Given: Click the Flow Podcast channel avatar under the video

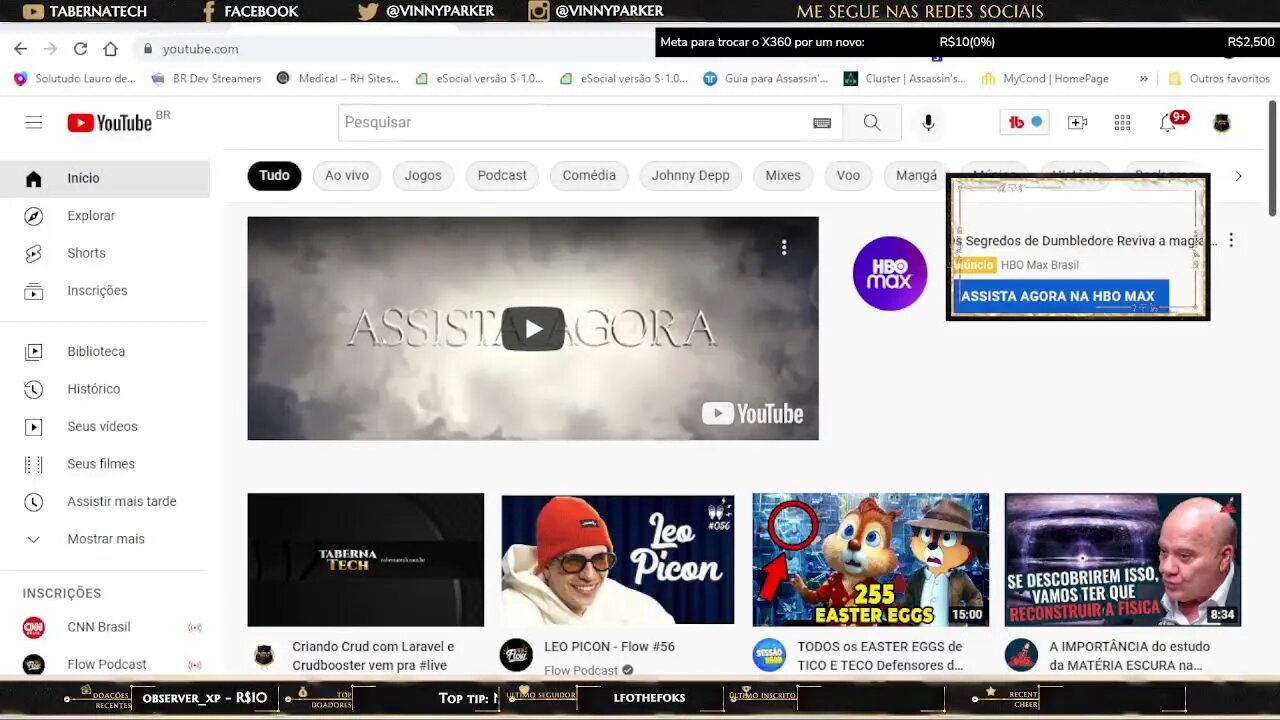Looking at the screenshot, I should (x=516, y=655).
